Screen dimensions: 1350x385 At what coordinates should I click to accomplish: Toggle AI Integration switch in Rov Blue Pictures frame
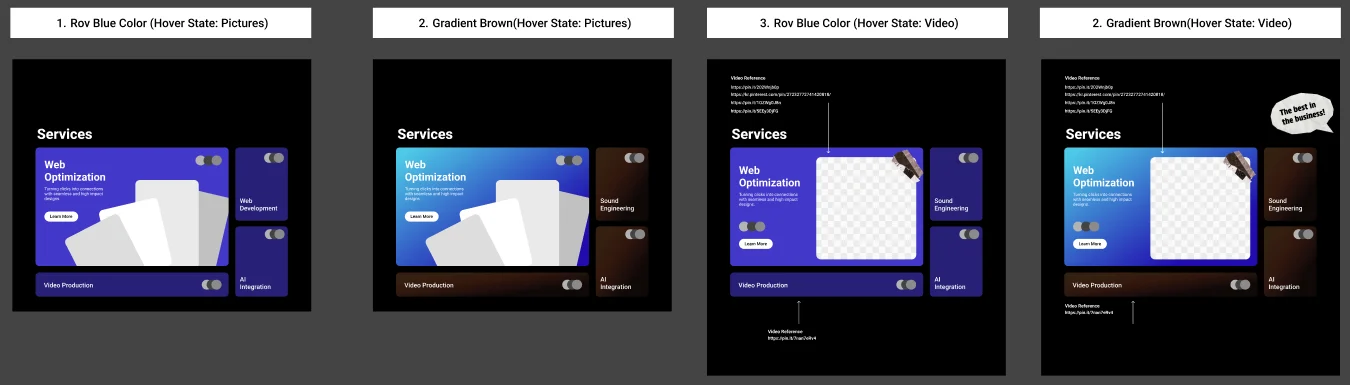pyautogui.click(x=274, y=234)
